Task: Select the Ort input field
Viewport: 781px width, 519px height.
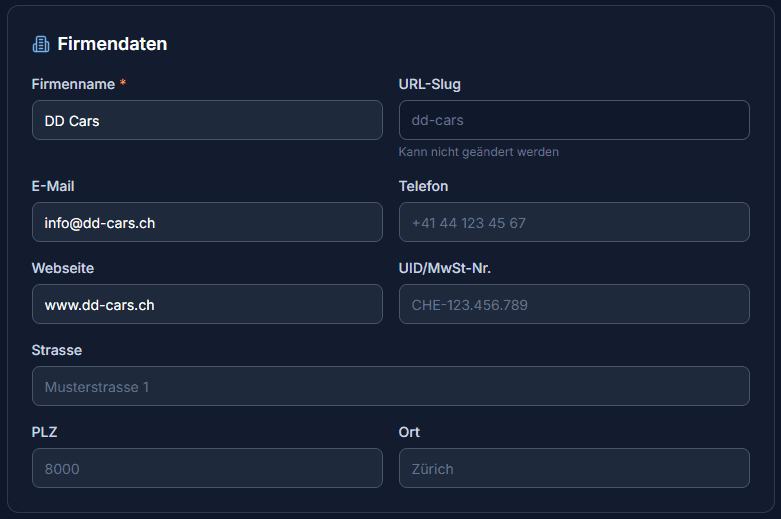Action: pyautogui.click(x=574, y=468)
